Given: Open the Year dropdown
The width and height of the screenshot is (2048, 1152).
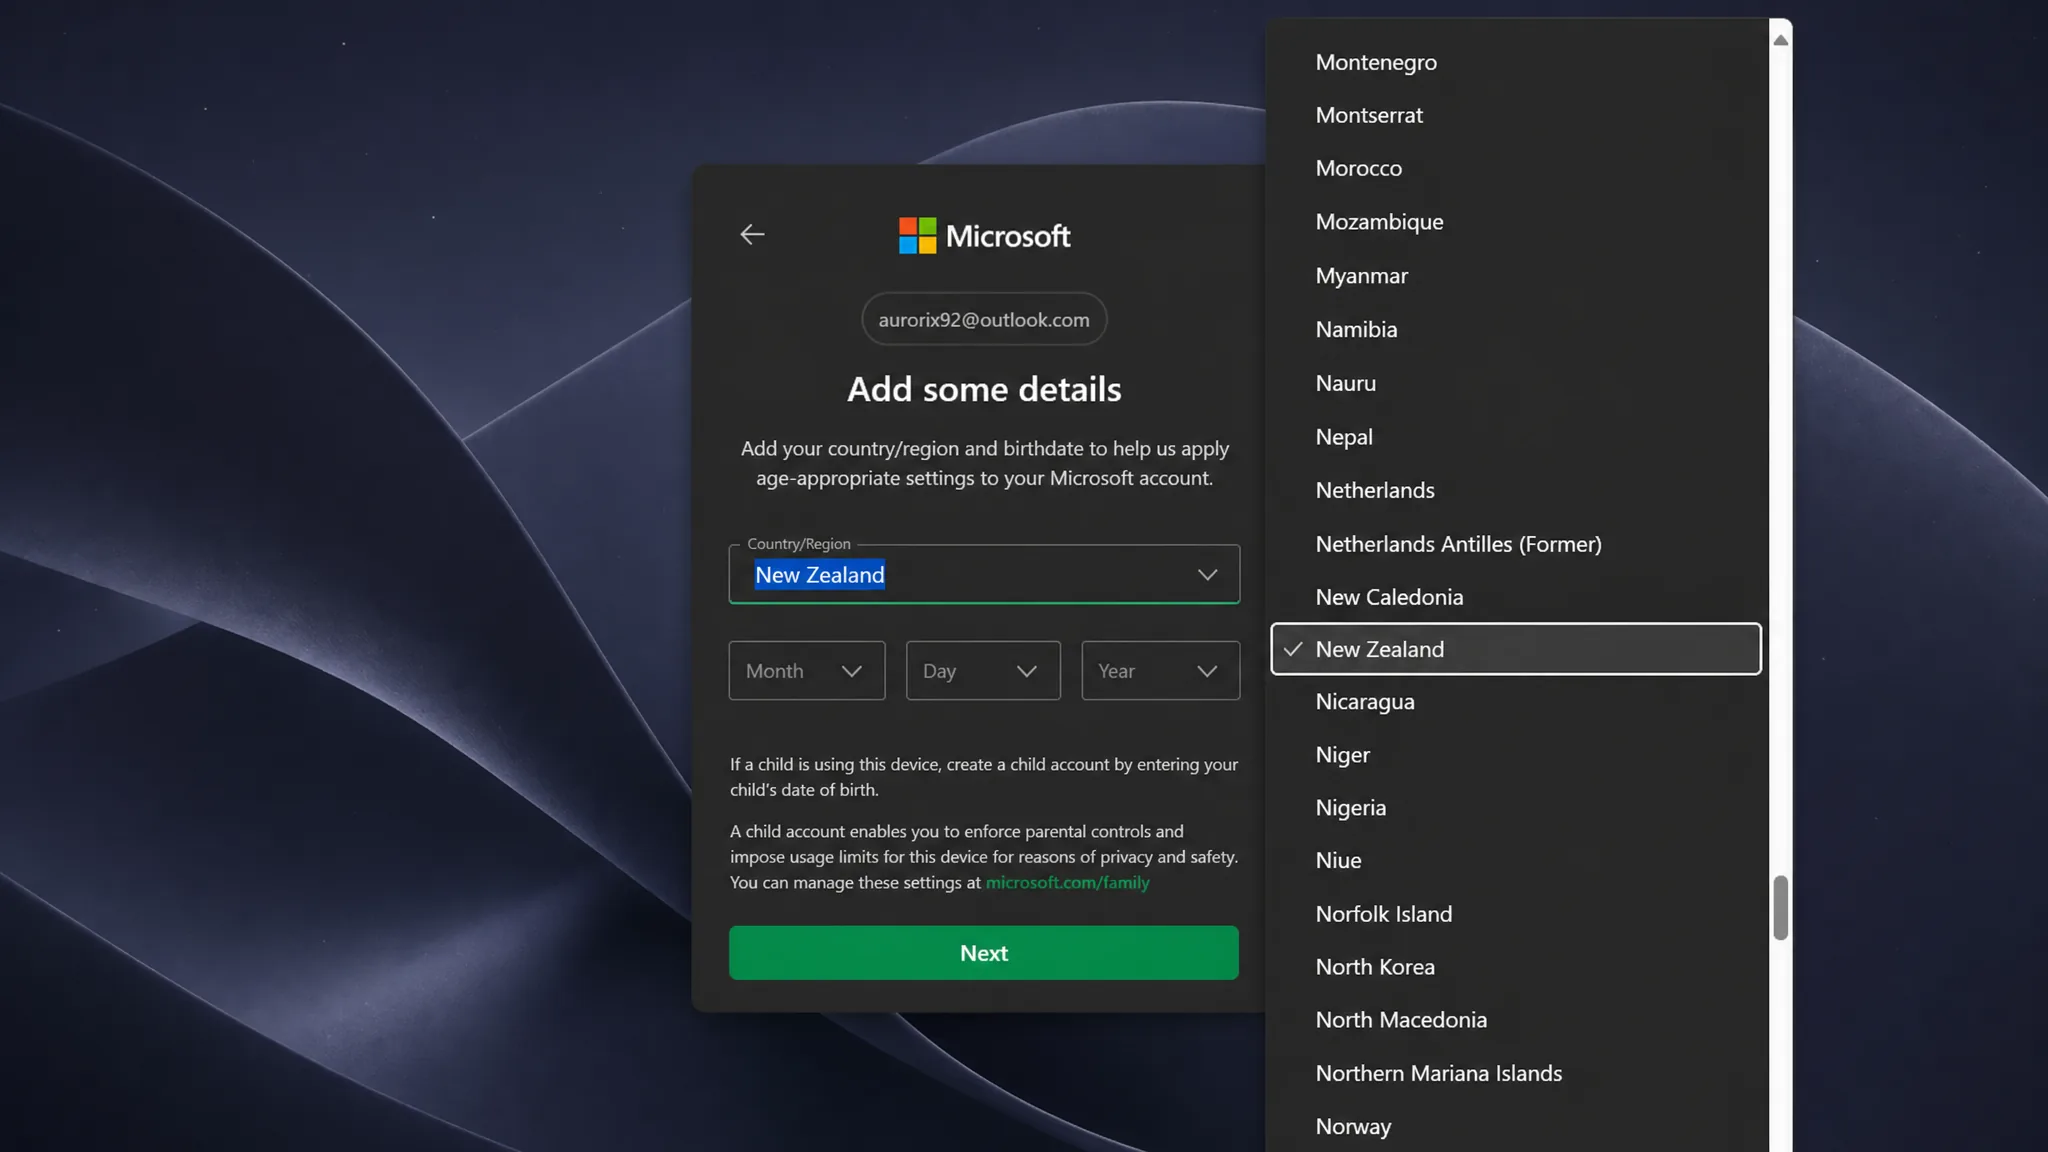Looking at the screenshot, I should pos(1160,670).
